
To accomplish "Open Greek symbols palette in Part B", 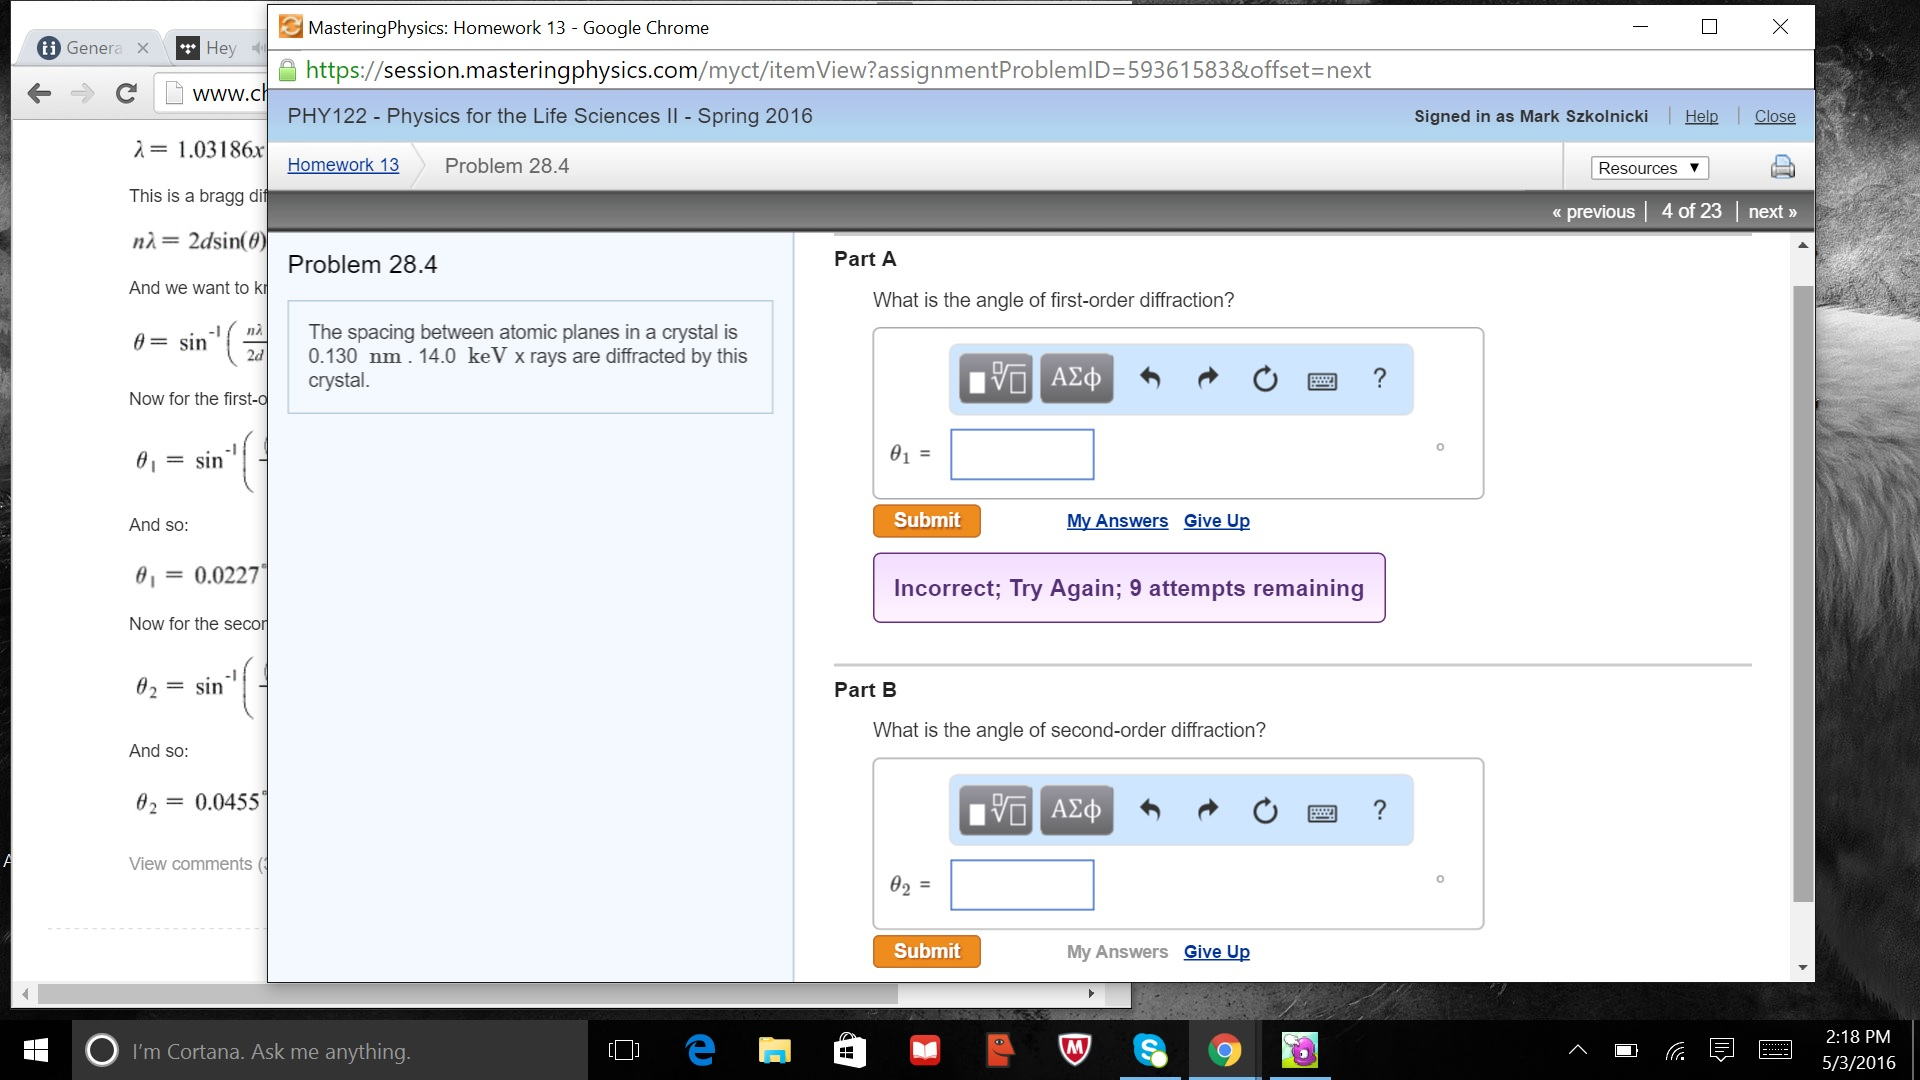I will (x=1076, y=810).
